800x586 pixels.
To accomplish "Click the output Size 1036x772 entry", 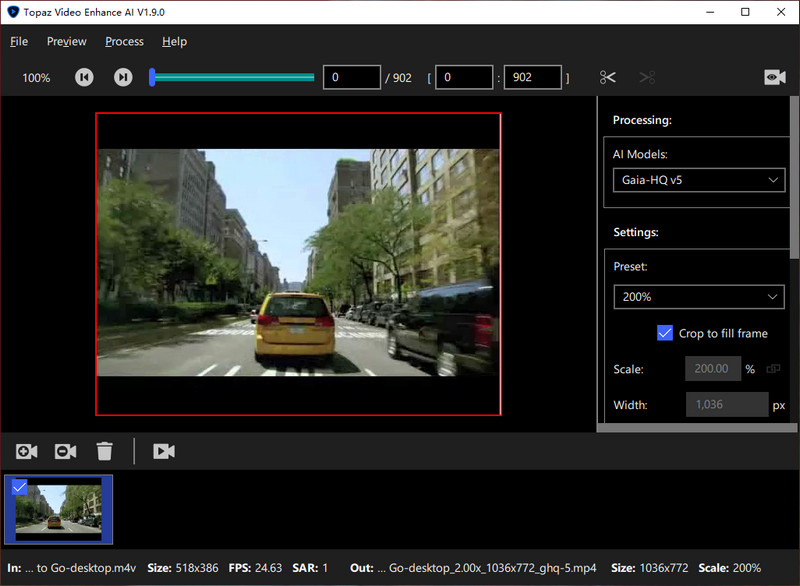I will point(649,568).
